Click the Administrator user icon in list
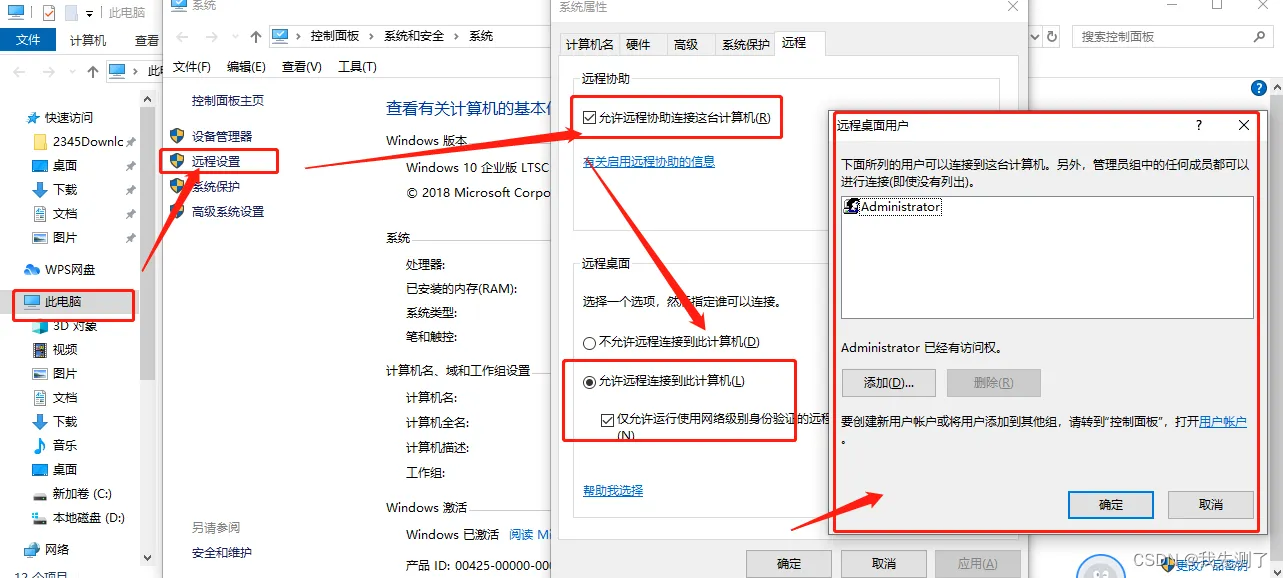The width and height of the screenshot is (1283, 578). (852, 207)
